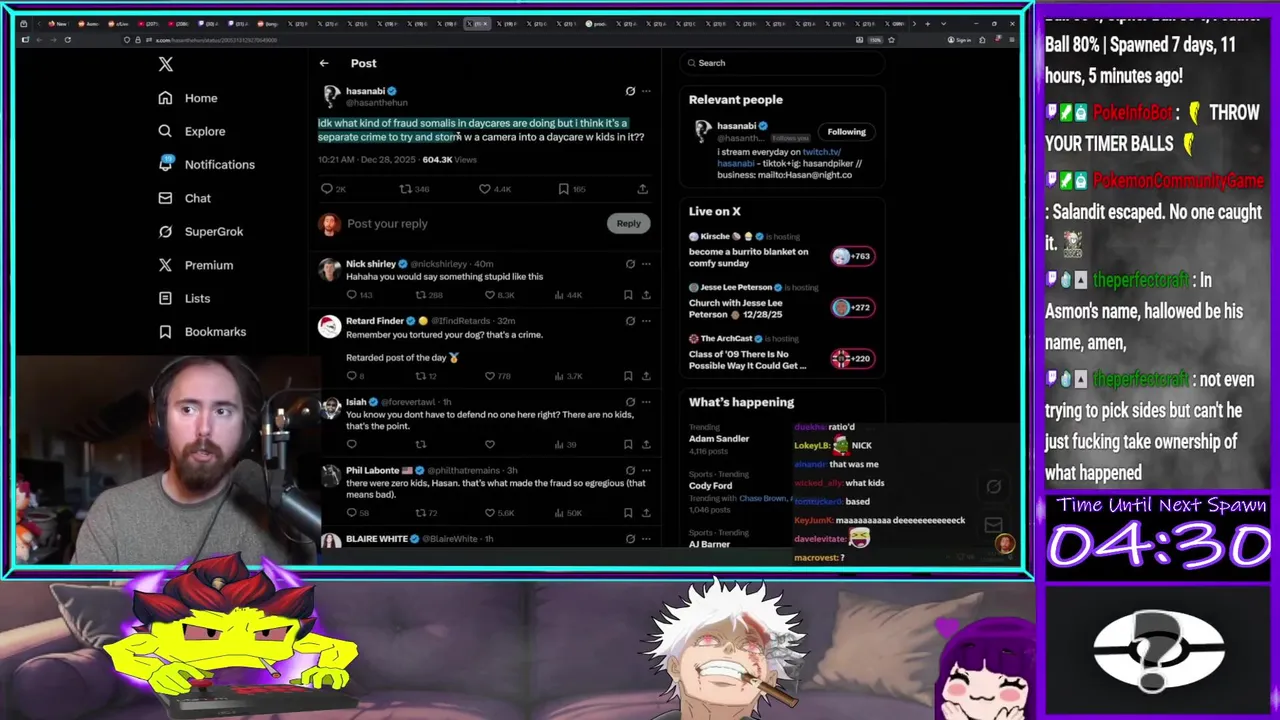Reply to Isiah's comment

351,444
